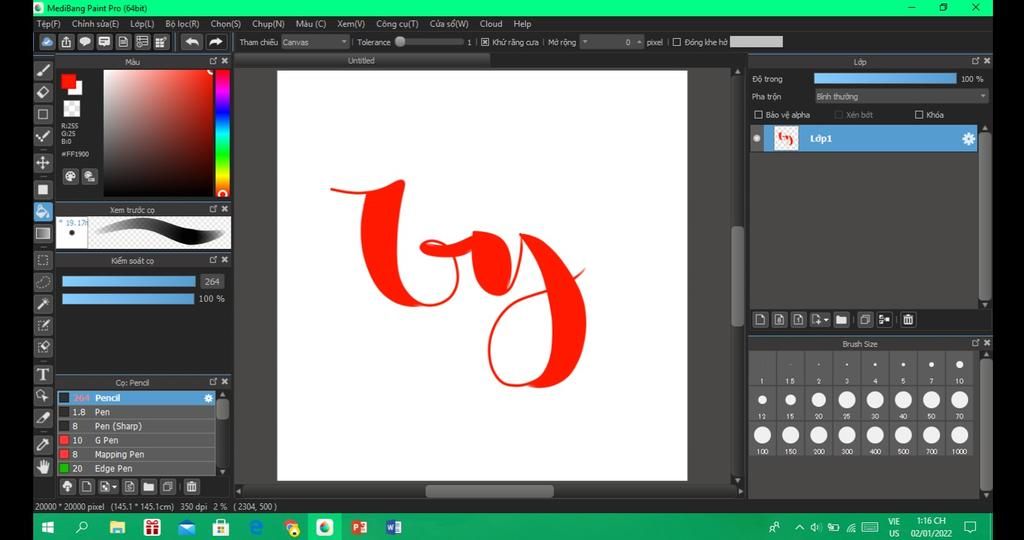Image resolution: width=1024 pixels, height=540 pixels.
Task: Undock the Màu color panel
Action: 213,61
